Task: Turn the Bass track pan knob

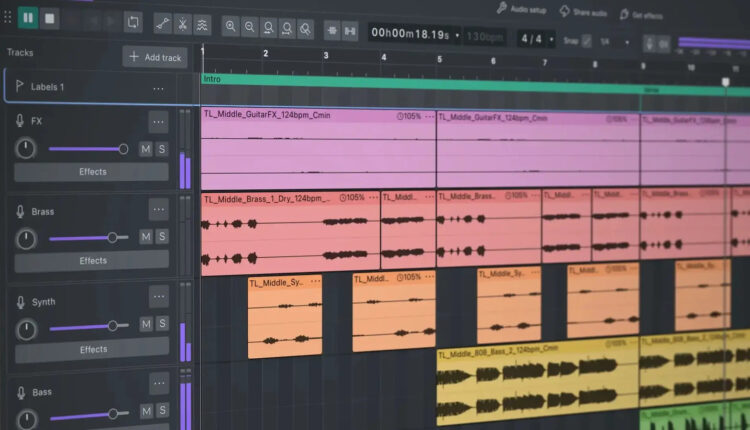Action: [27, 419]
